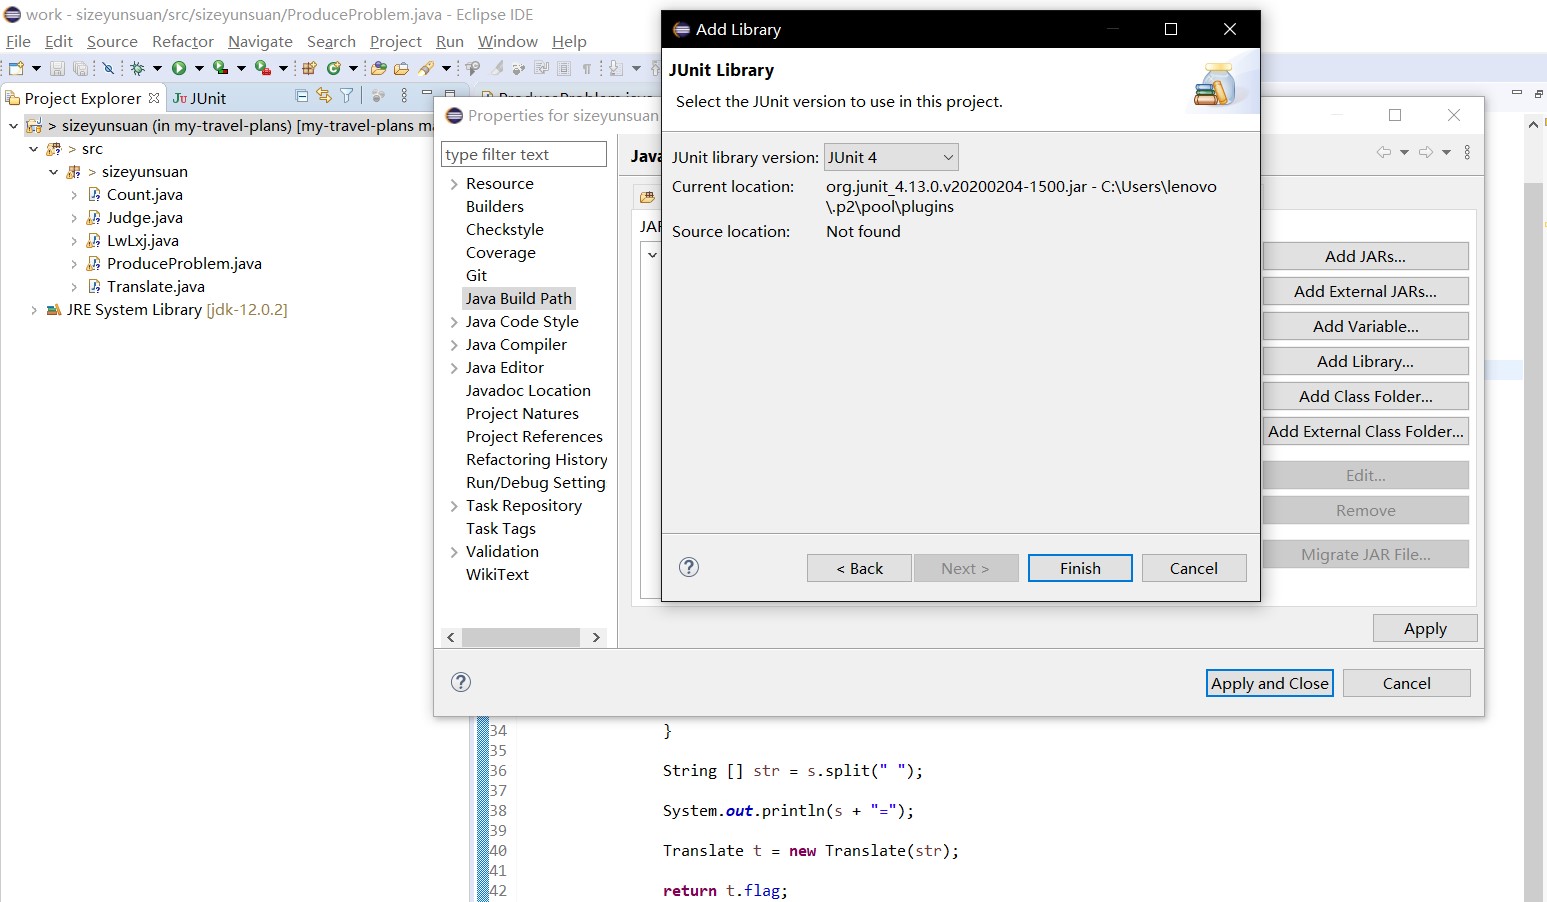Expand the Java Code Style category

click(x=454, y=322)
